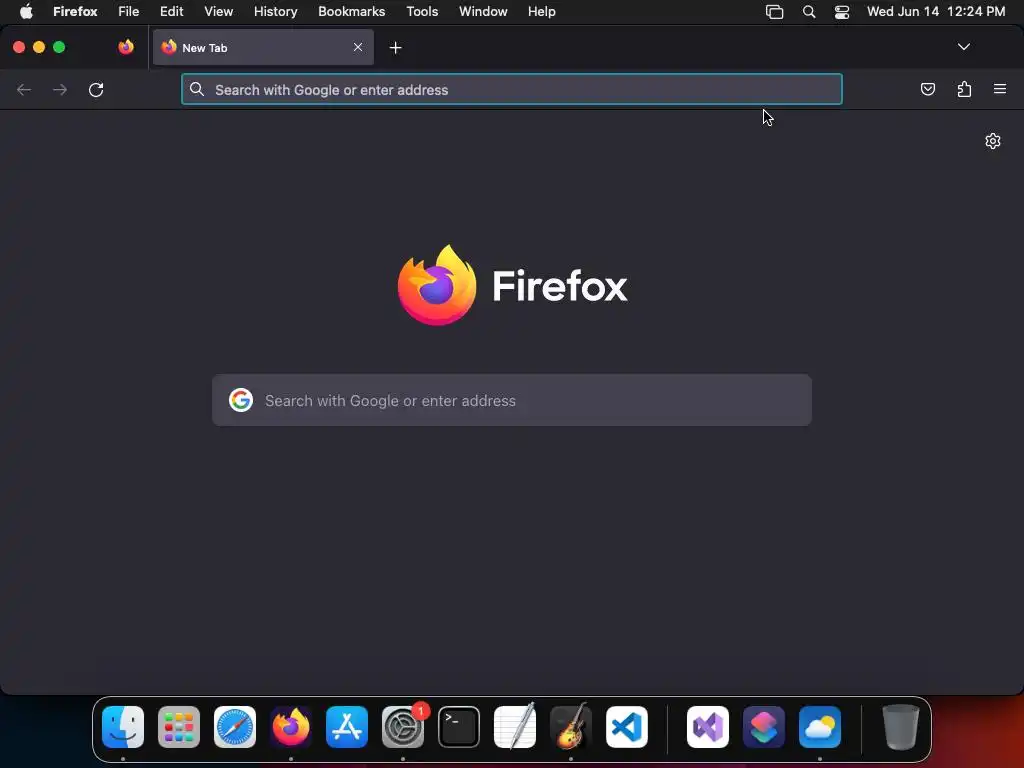This screenshot has width=1024, height=768.
Task: Go forward with the forward arrow
Action: [x=60, y=89]
